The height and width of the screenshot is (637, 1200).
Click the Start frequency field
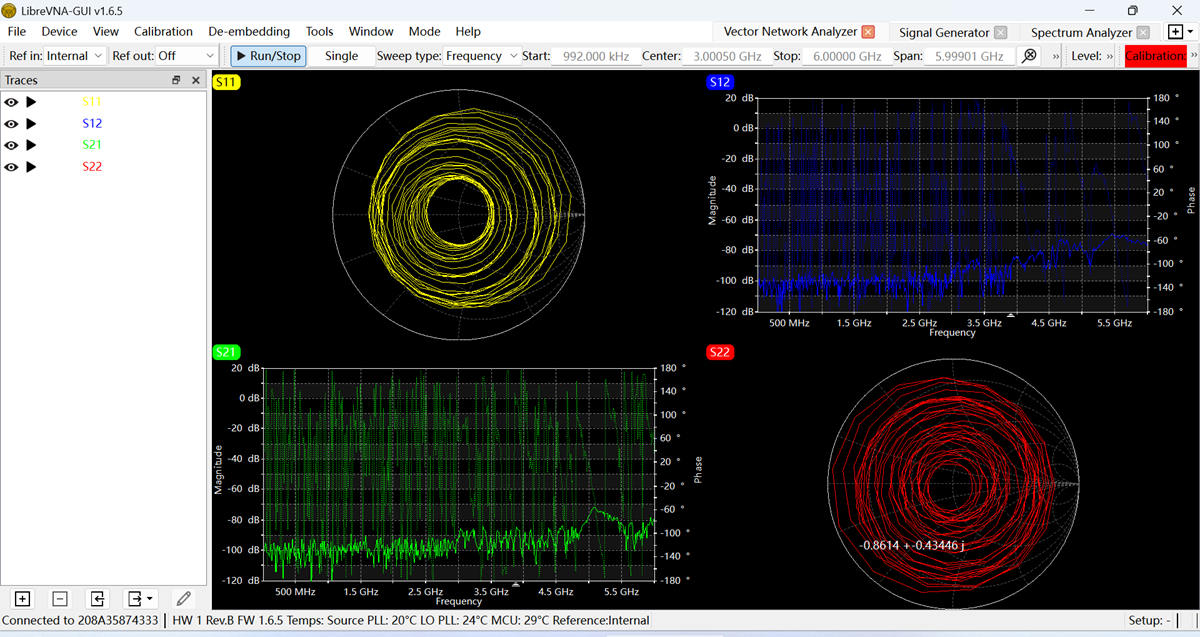[594, 56]
